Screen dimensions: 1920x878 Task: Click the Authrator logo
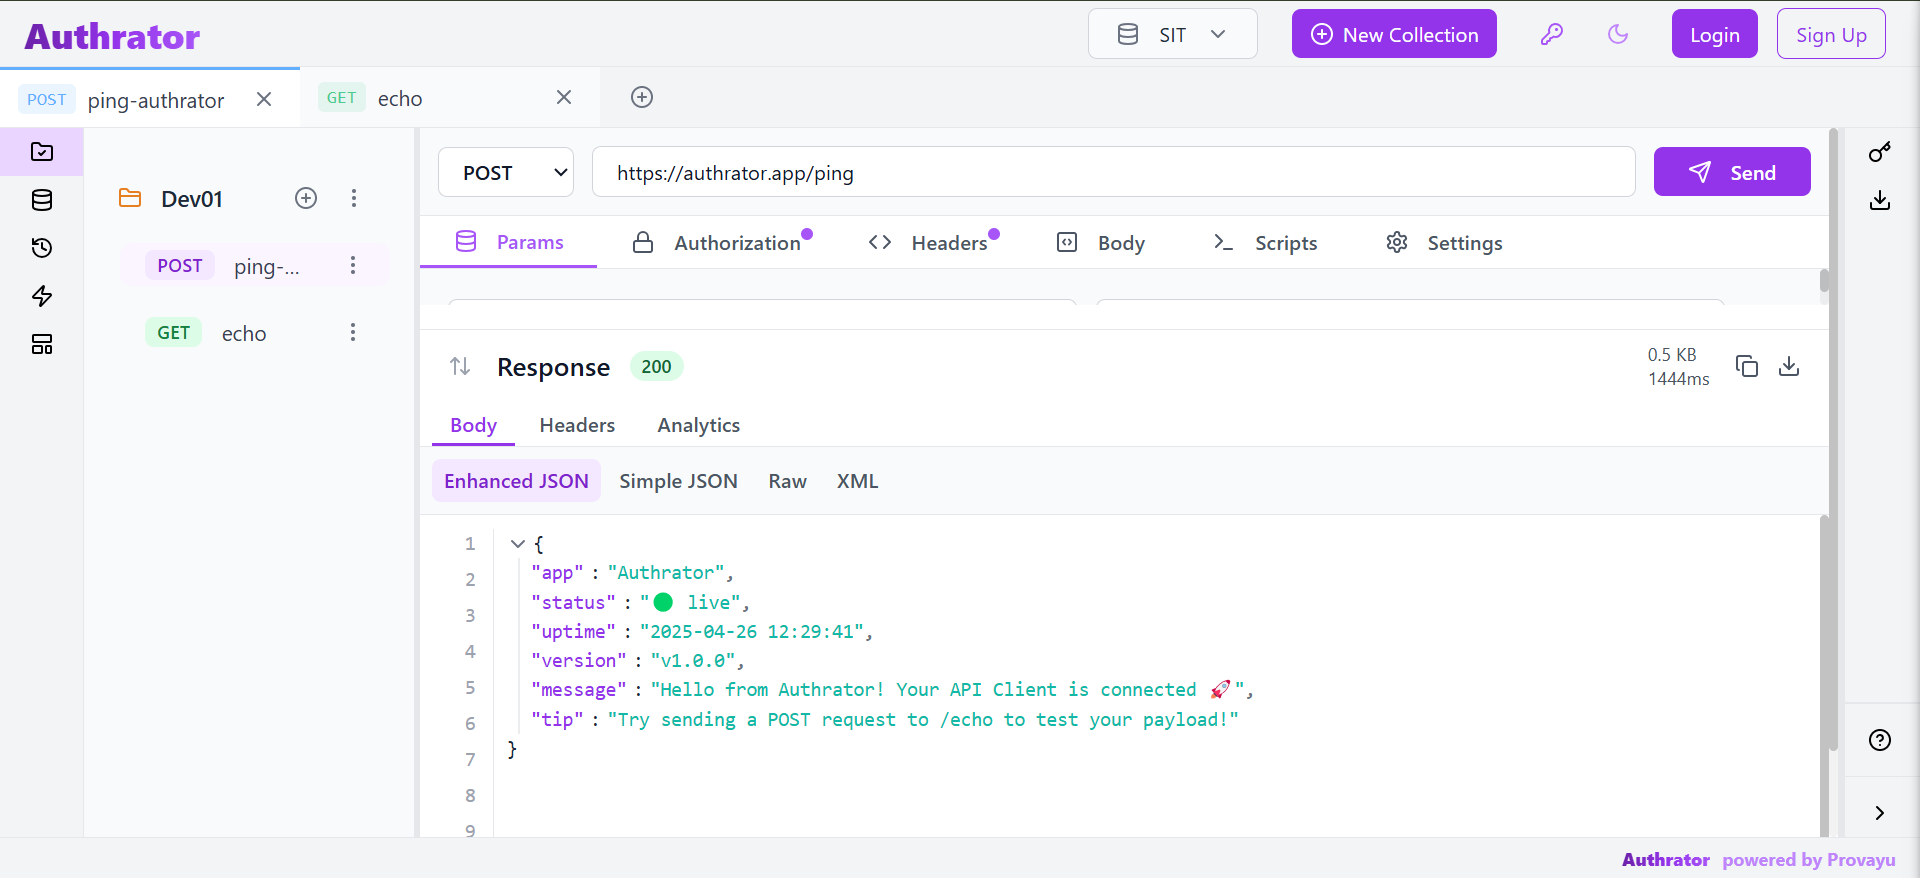point(112,36)
